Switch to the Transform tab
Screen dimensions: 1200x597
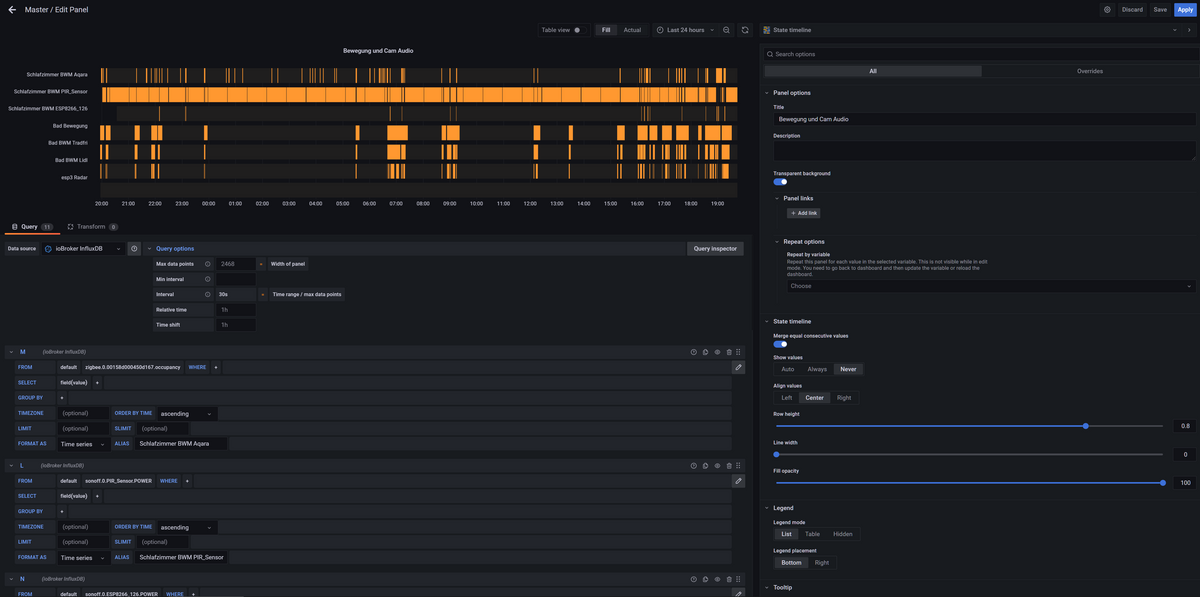click(92, 227)
